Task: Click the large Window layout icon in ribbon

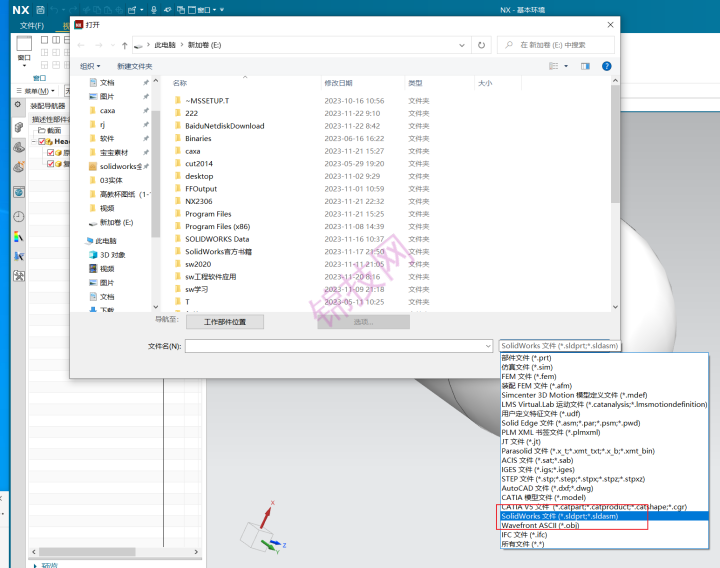Action: (x=24, y=44)
